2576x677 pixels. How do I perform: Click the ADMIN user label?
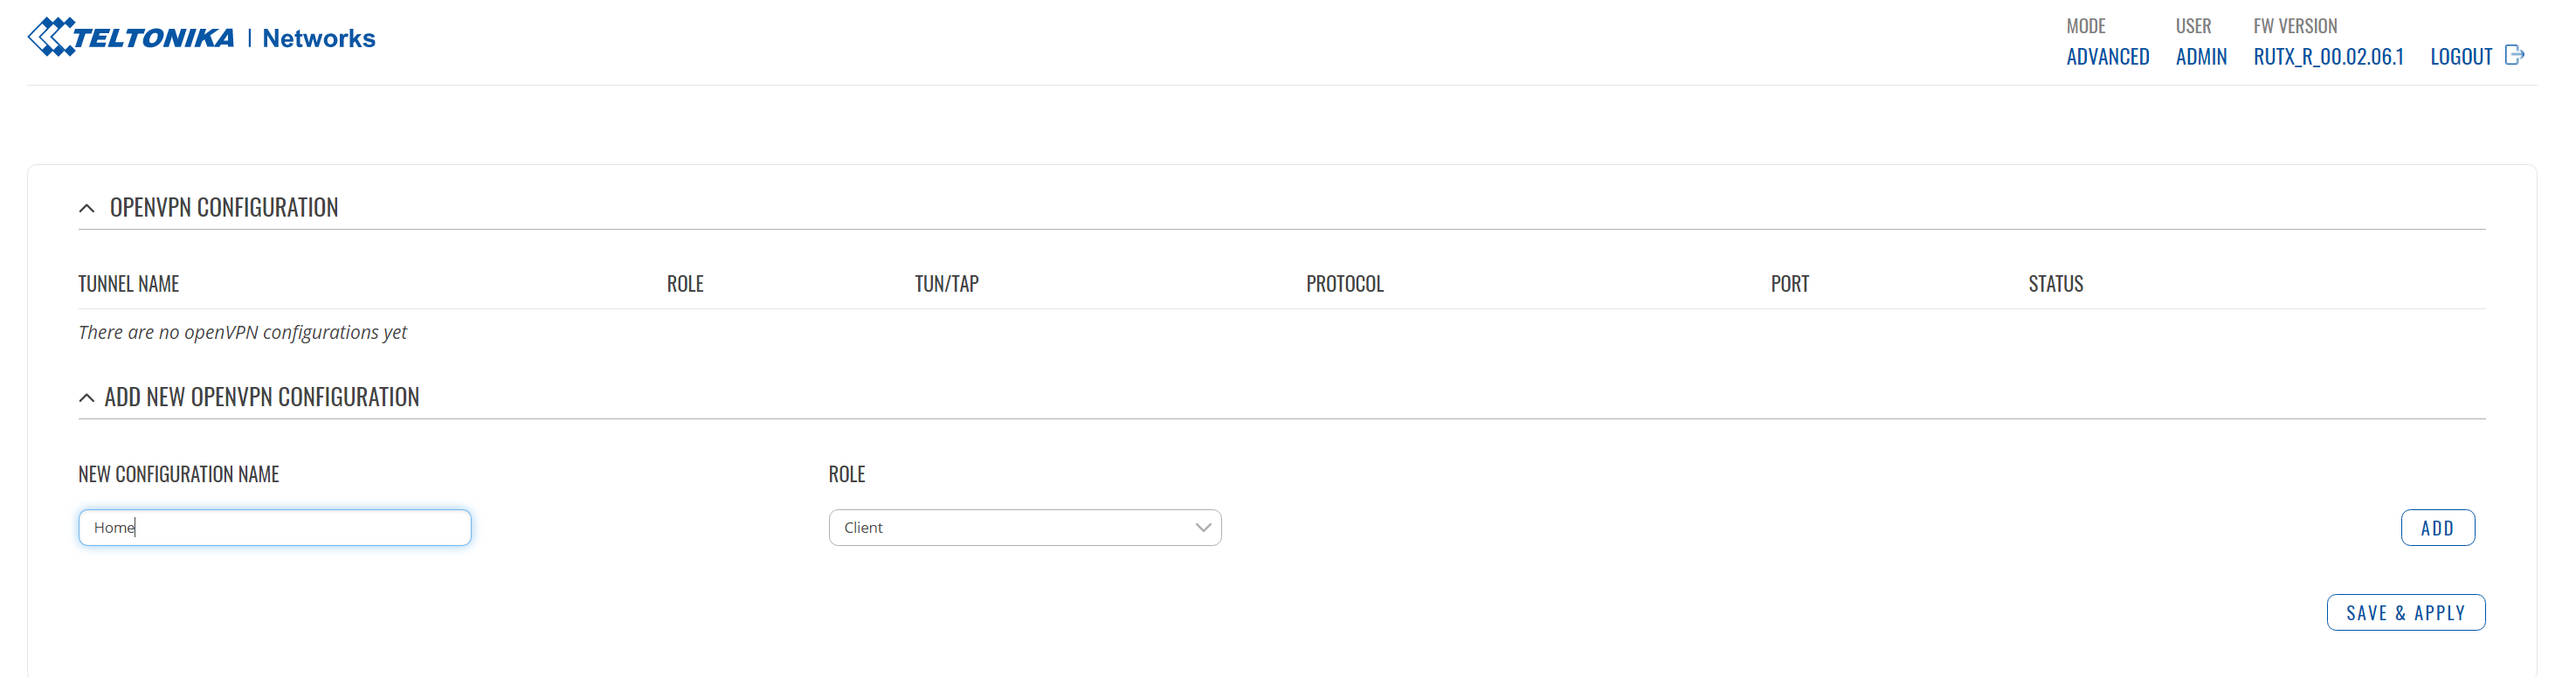2201,57
